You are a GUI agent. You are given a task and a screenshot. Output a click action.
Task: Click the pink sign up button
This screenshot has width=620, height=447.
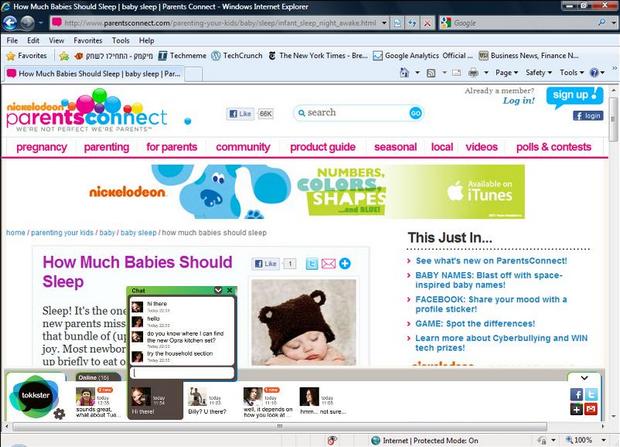tap(575, 96)
